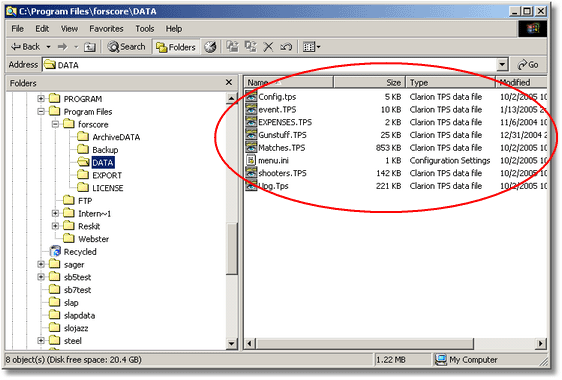Screen dimensions: 562x380
Task: Close the Folders pane
Action: pos(229,83)
